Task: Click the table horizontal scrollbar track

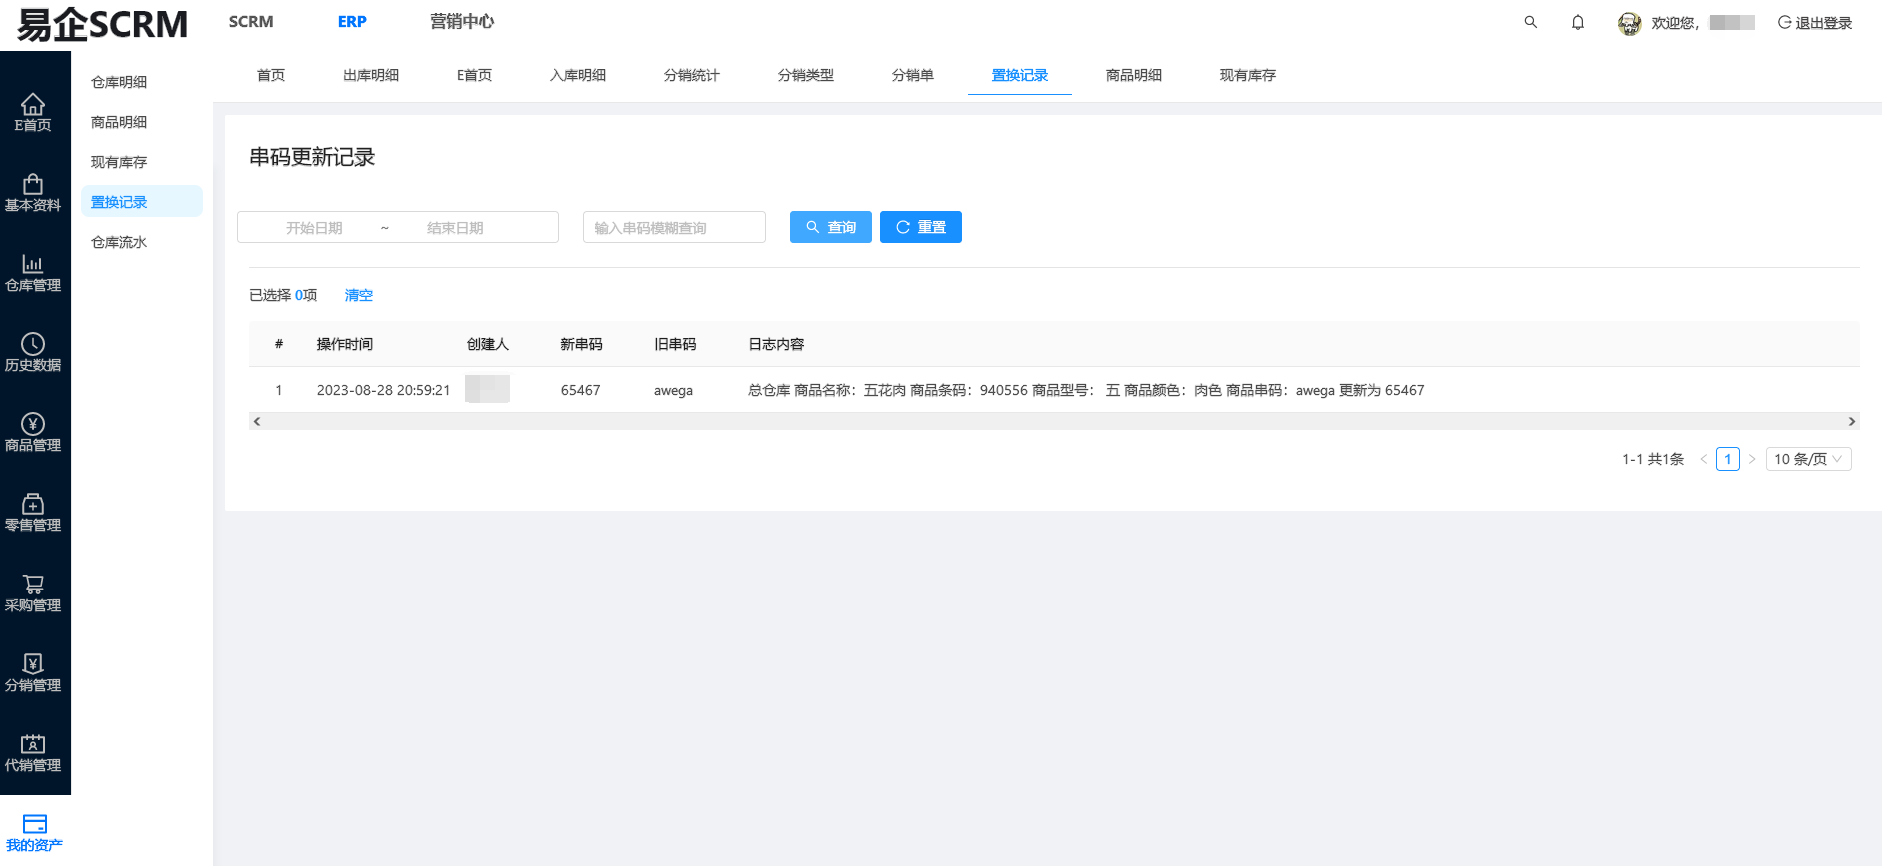Action: click(1054, 422)
